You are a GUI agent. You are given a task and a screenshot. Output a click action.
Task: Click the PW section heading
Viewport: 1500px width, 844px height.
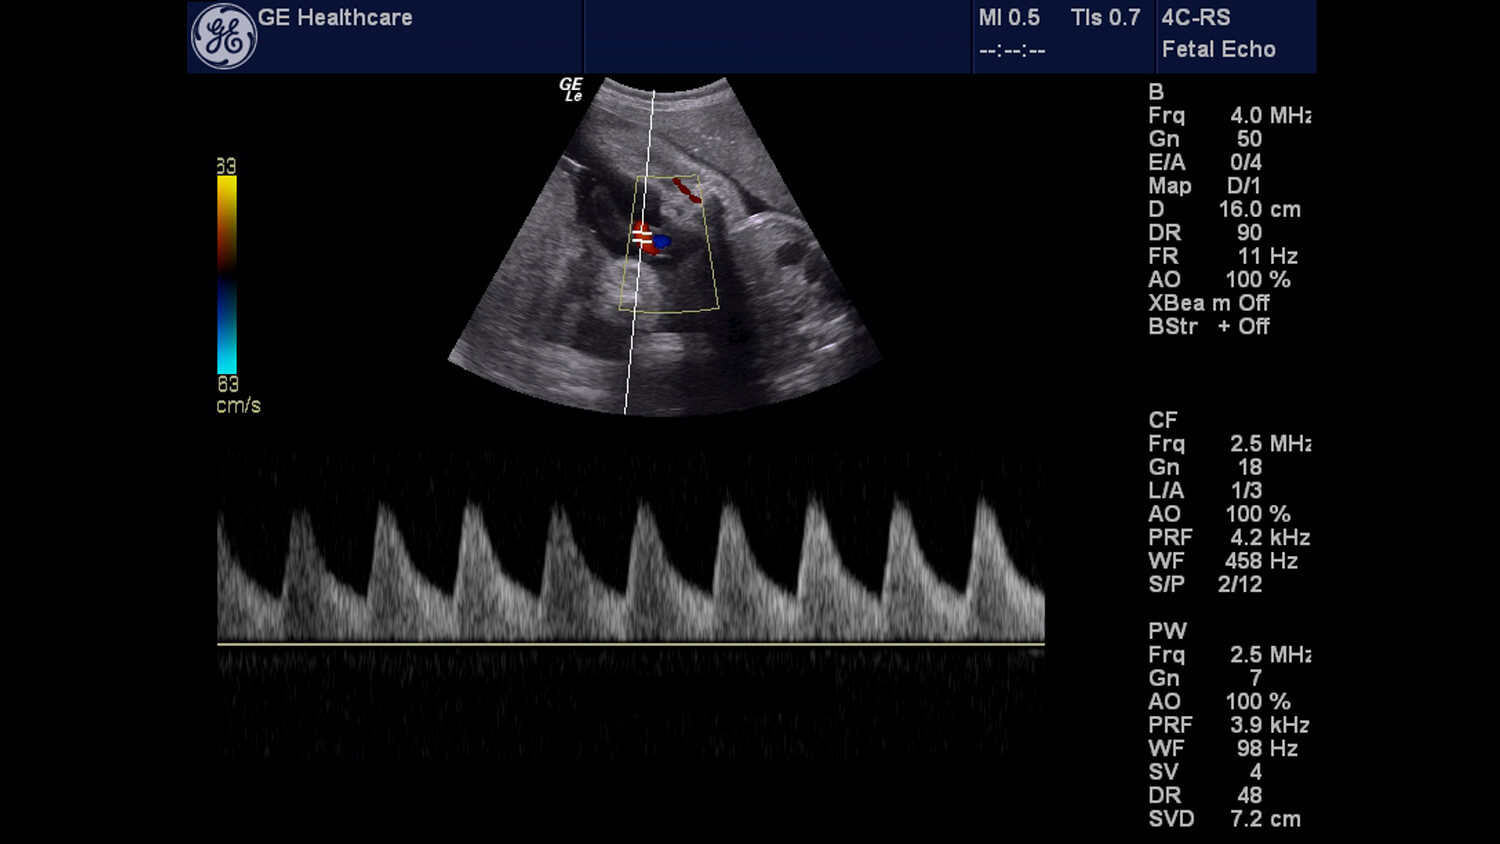tap(1167, 631)
